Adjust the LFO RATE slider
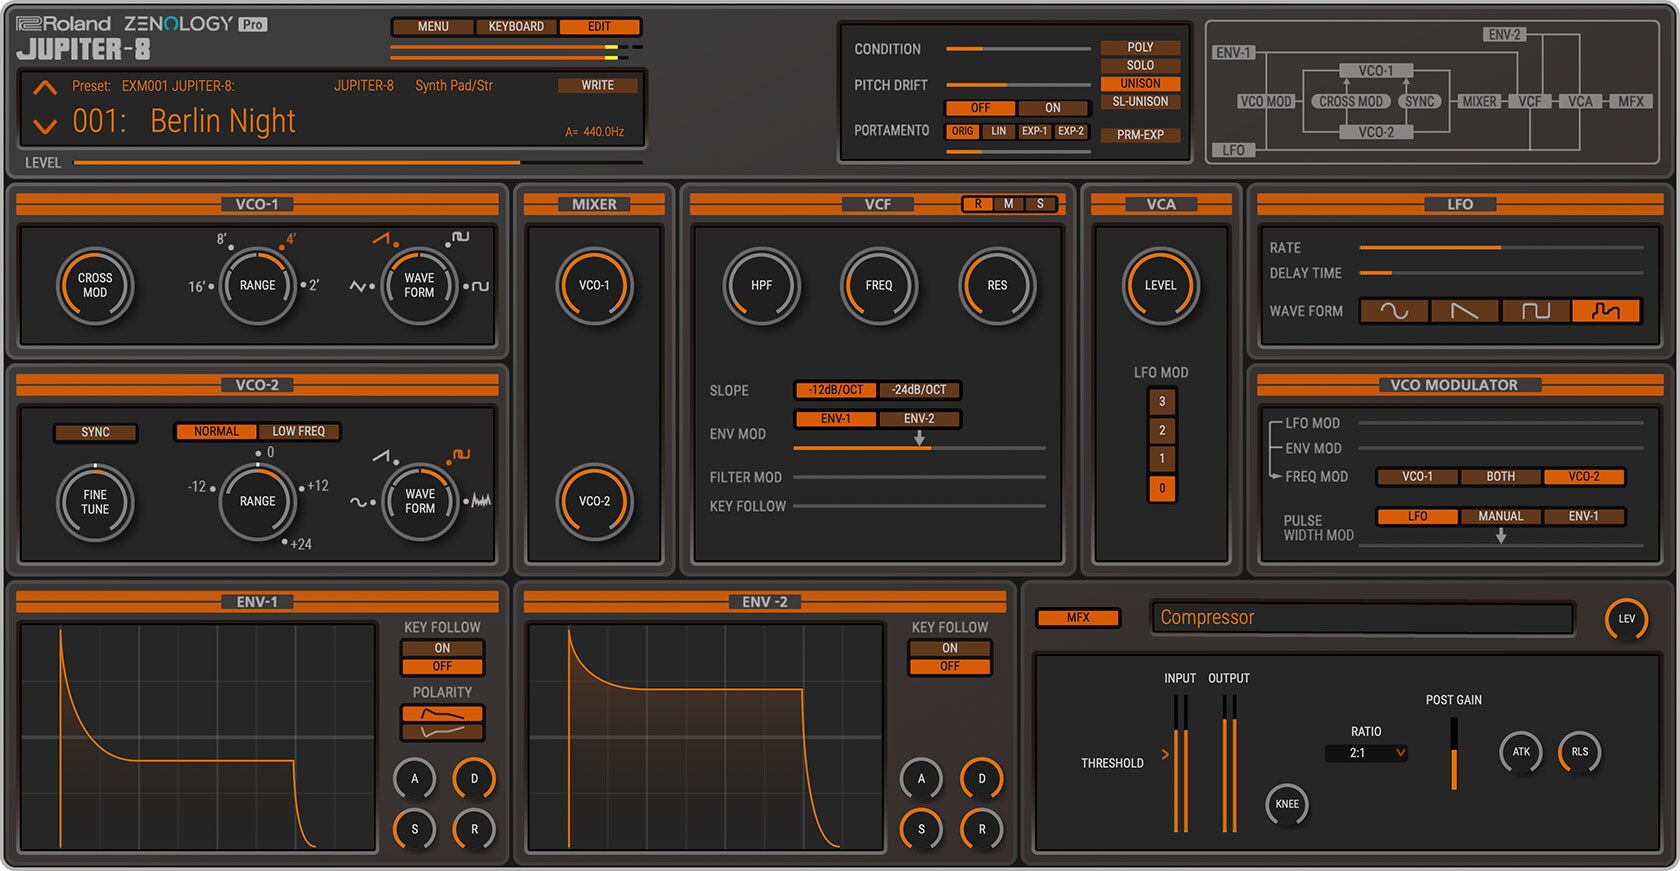Viewport: 1680px width, 871px height. pyautogui.click(x=1501, y=247)
